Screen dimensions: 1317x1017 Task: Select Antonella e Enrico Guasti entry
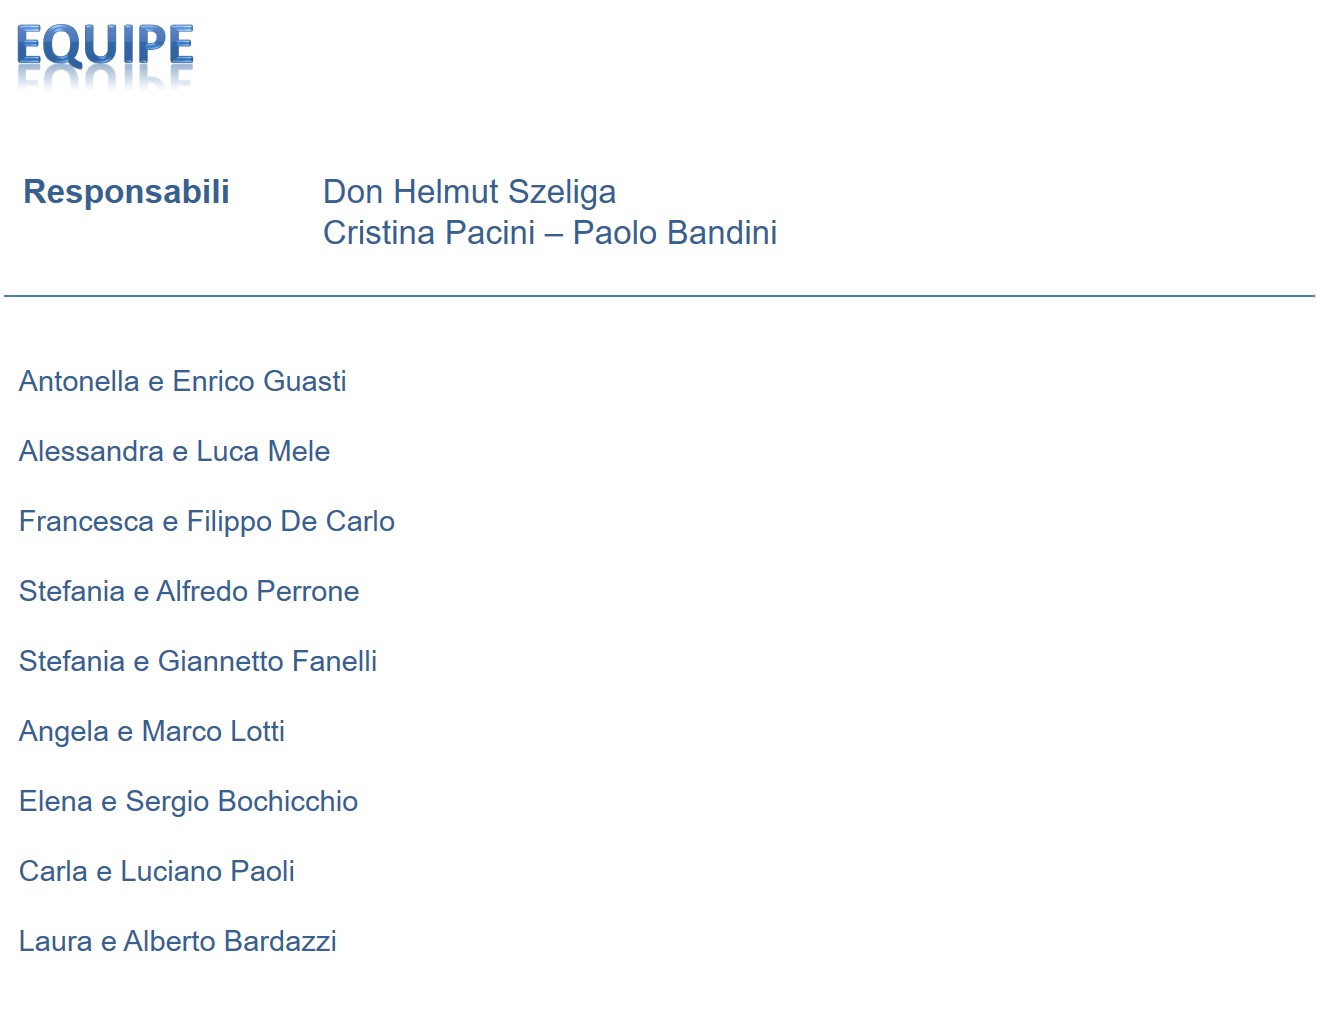point(183,381)
